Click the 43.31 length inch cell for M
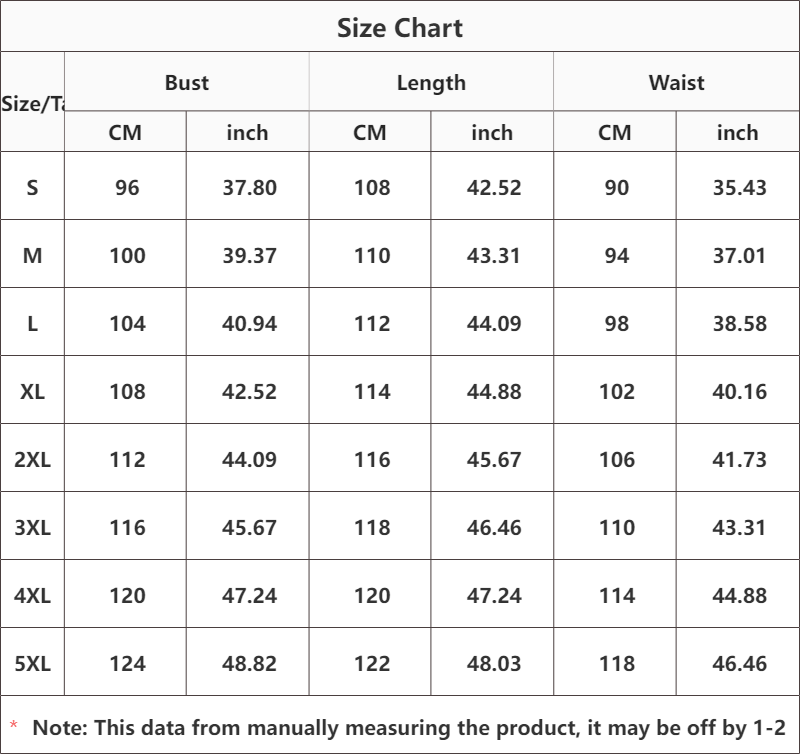This screenshot has width=800, height=756. click(x=493, y=255)
